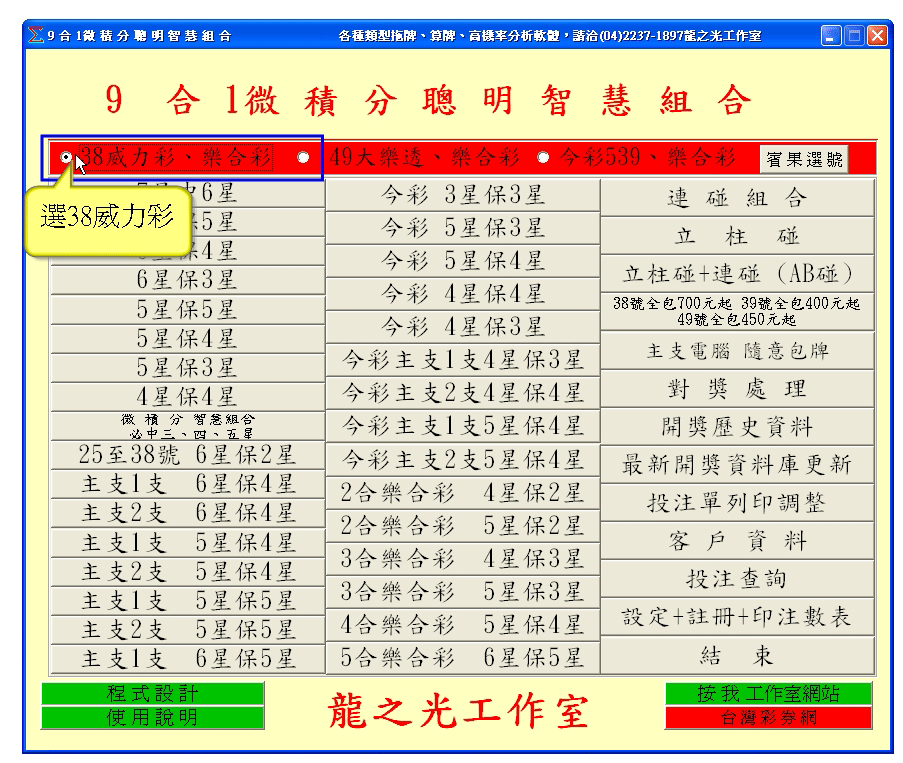Click the 今彩主支1支5星保4星 button
The width and height of the screenshot is (903, 763).
pos(462,426)
